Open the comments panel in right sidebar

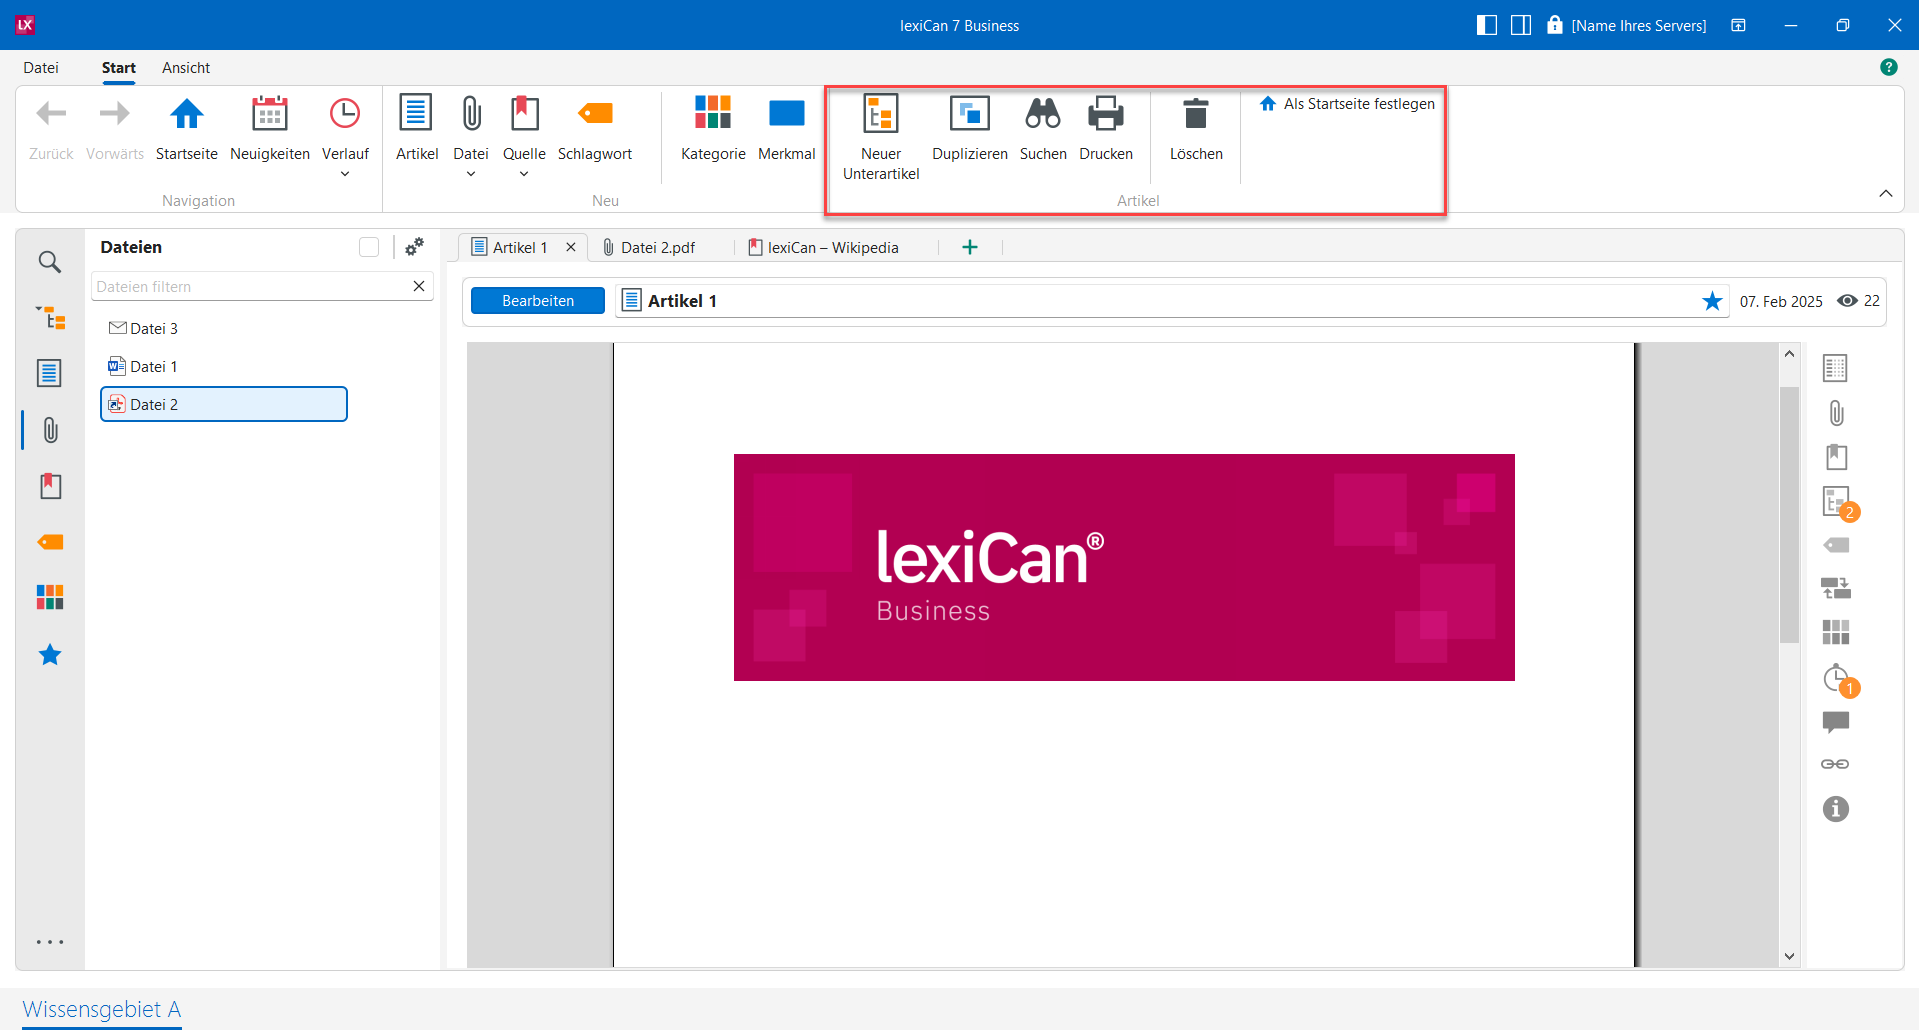(1835, 721)
